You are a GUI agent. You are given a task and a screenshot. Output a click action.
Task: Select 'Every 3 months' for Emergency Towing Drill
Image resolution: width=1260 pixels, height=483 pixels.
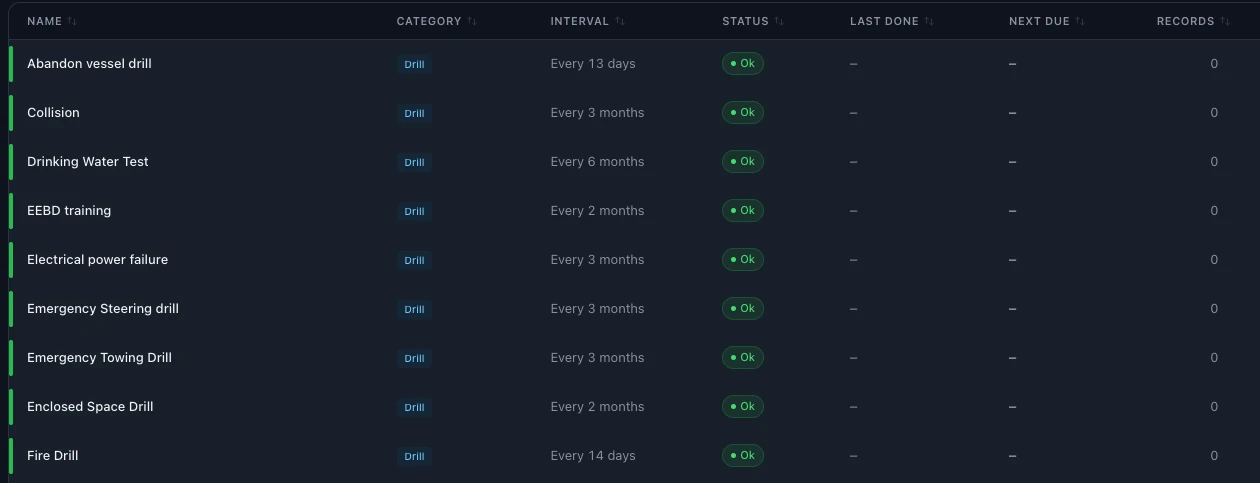point(597,358)
